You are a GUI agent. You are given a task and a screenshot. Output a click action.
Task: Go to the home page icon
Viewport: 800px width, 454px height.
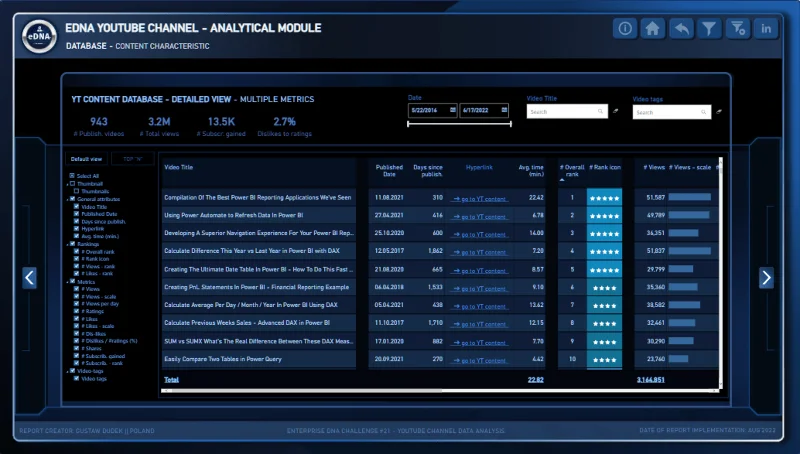coord(653,29)
